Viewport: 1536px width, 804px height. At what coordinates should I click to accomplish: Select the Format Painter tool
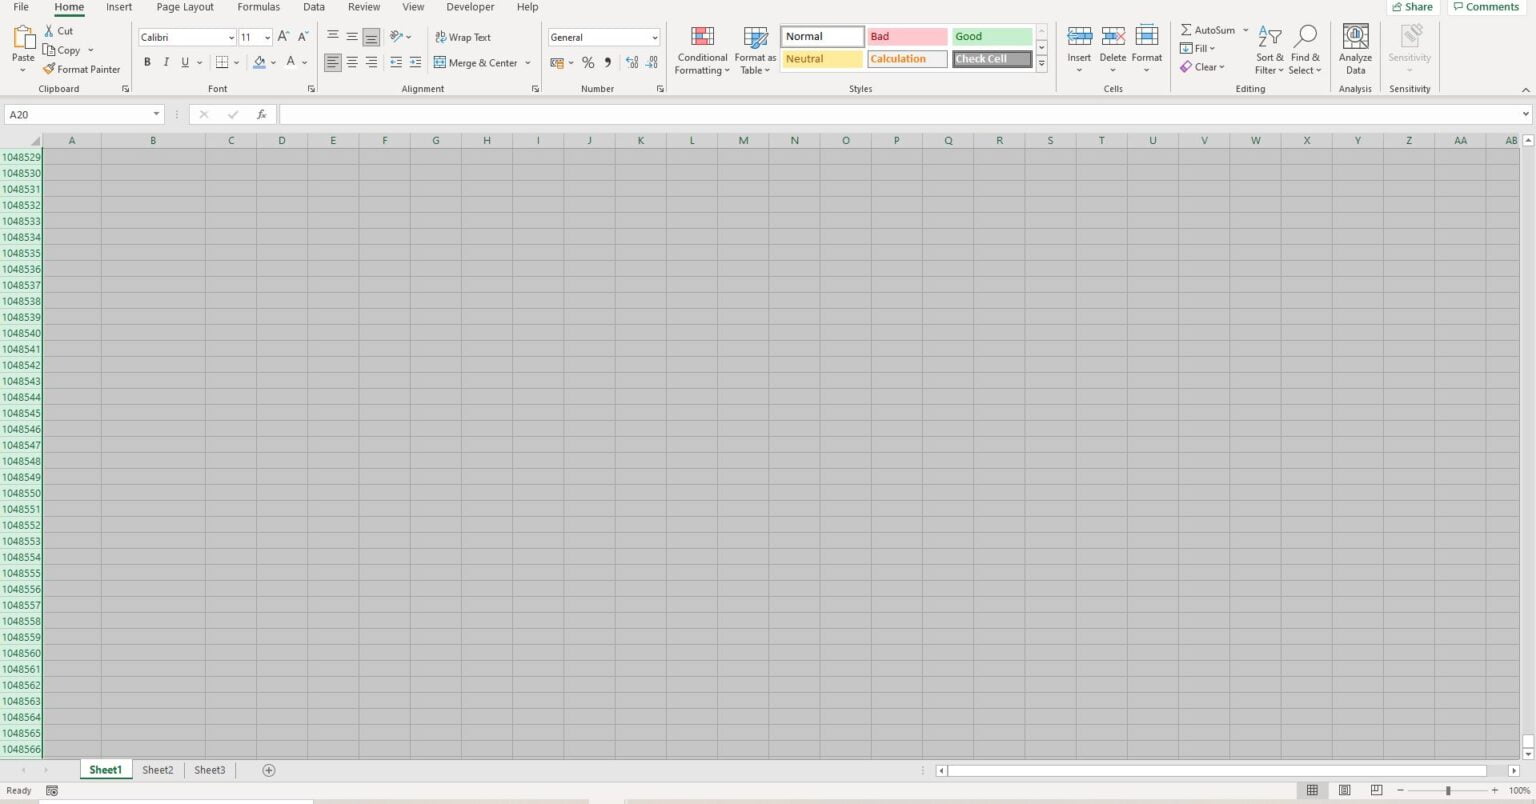tap(81, 69)
